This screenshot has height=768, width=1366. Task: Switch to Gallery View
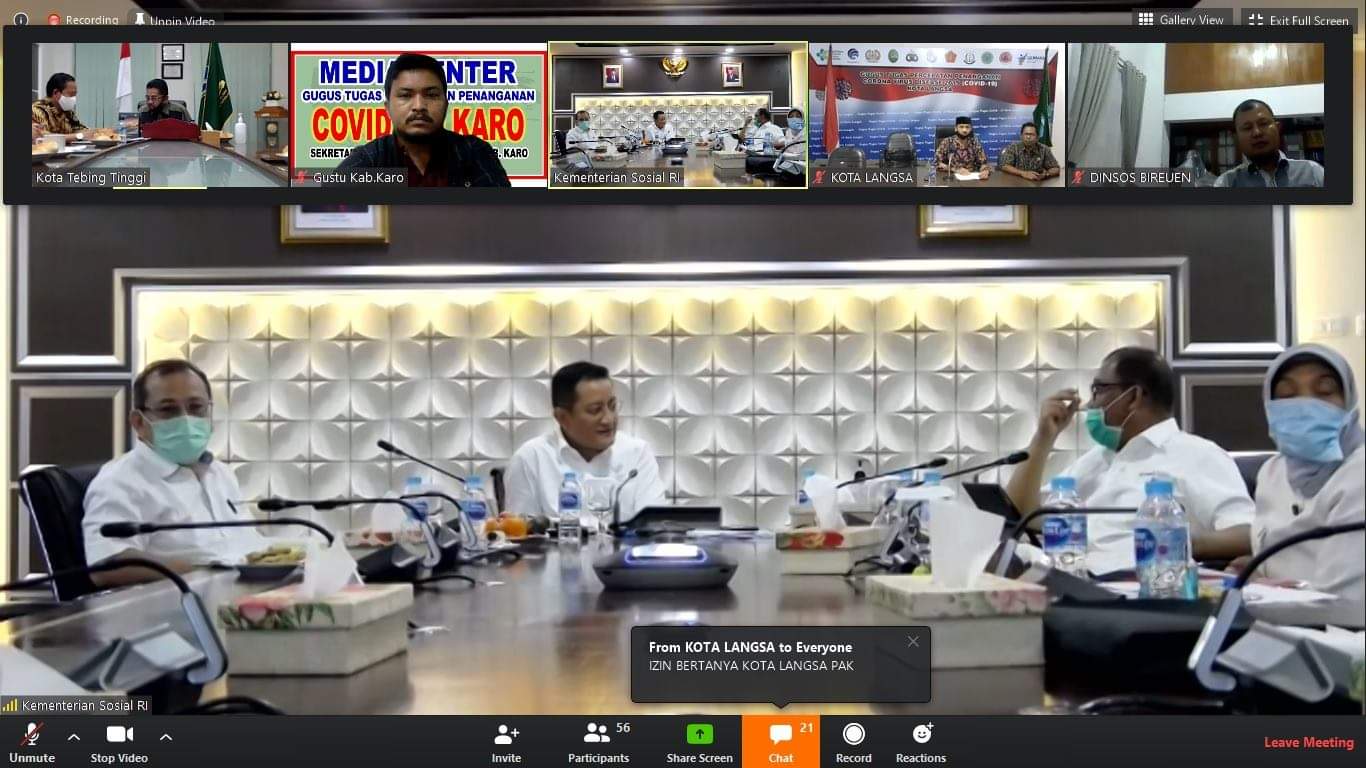1182,19
